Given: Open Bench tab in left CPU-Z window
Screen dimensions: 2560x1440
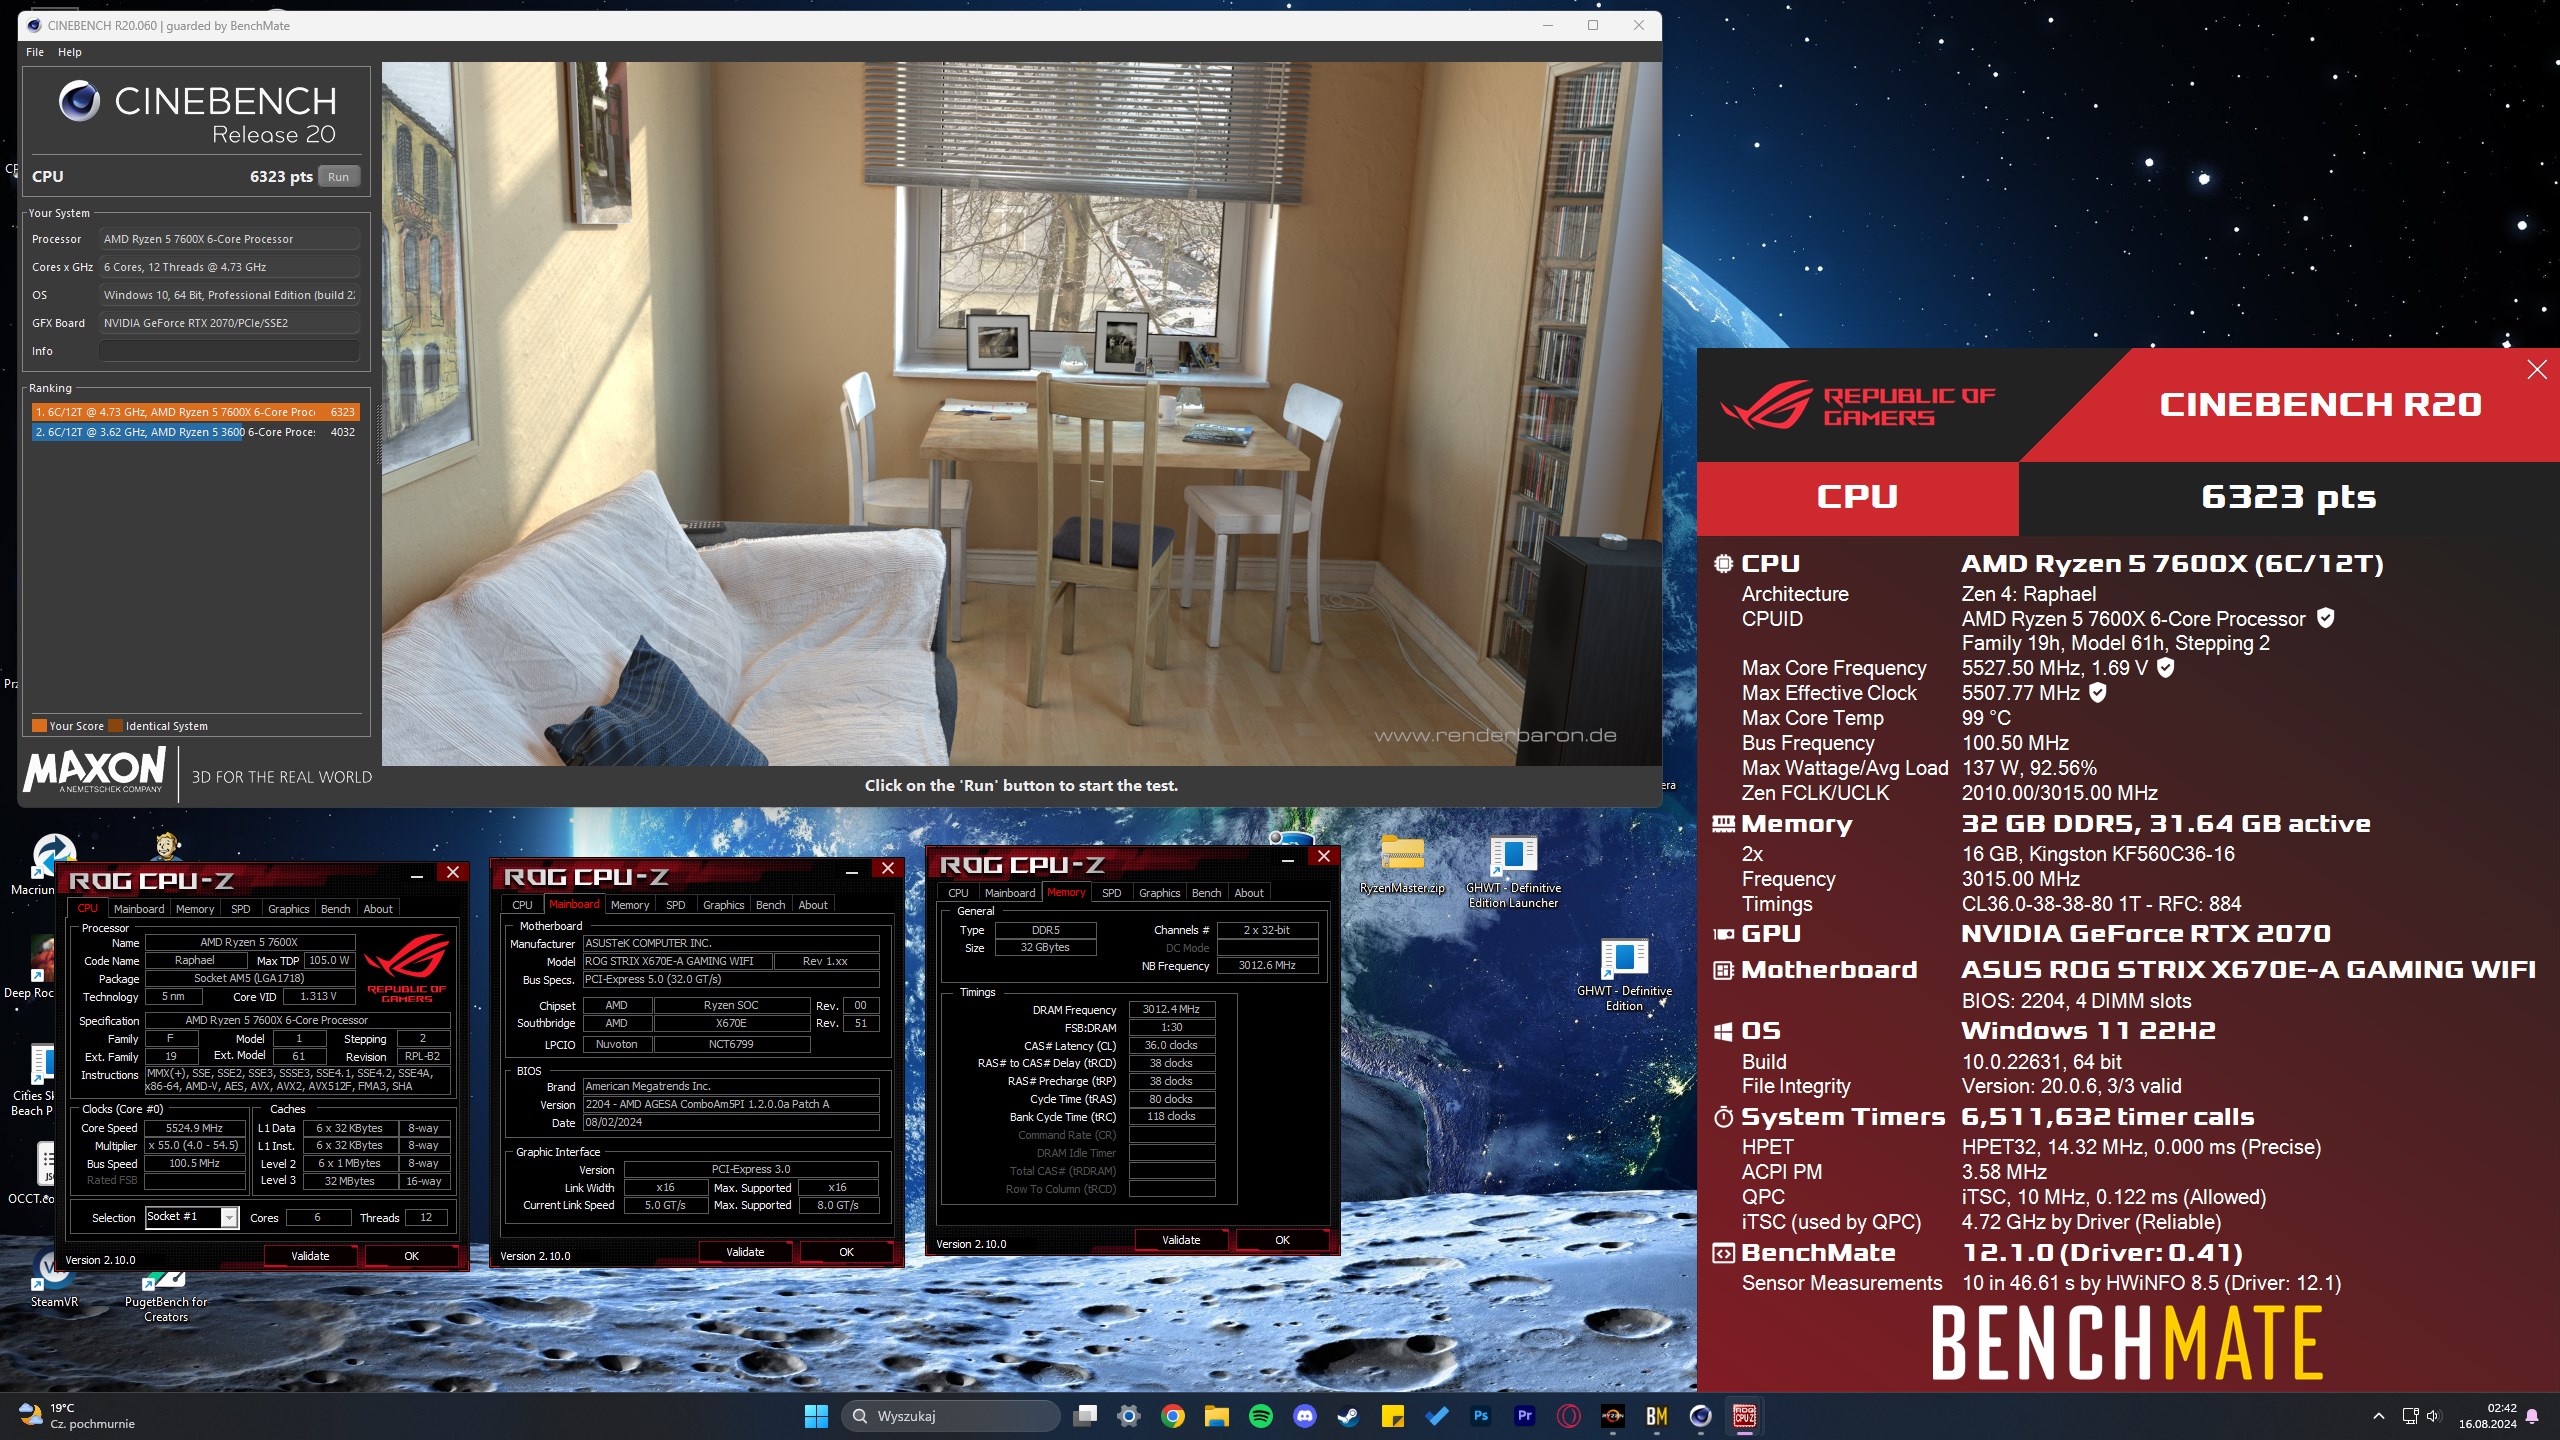Looking at the screenshot, I should [x=335, y=909].
